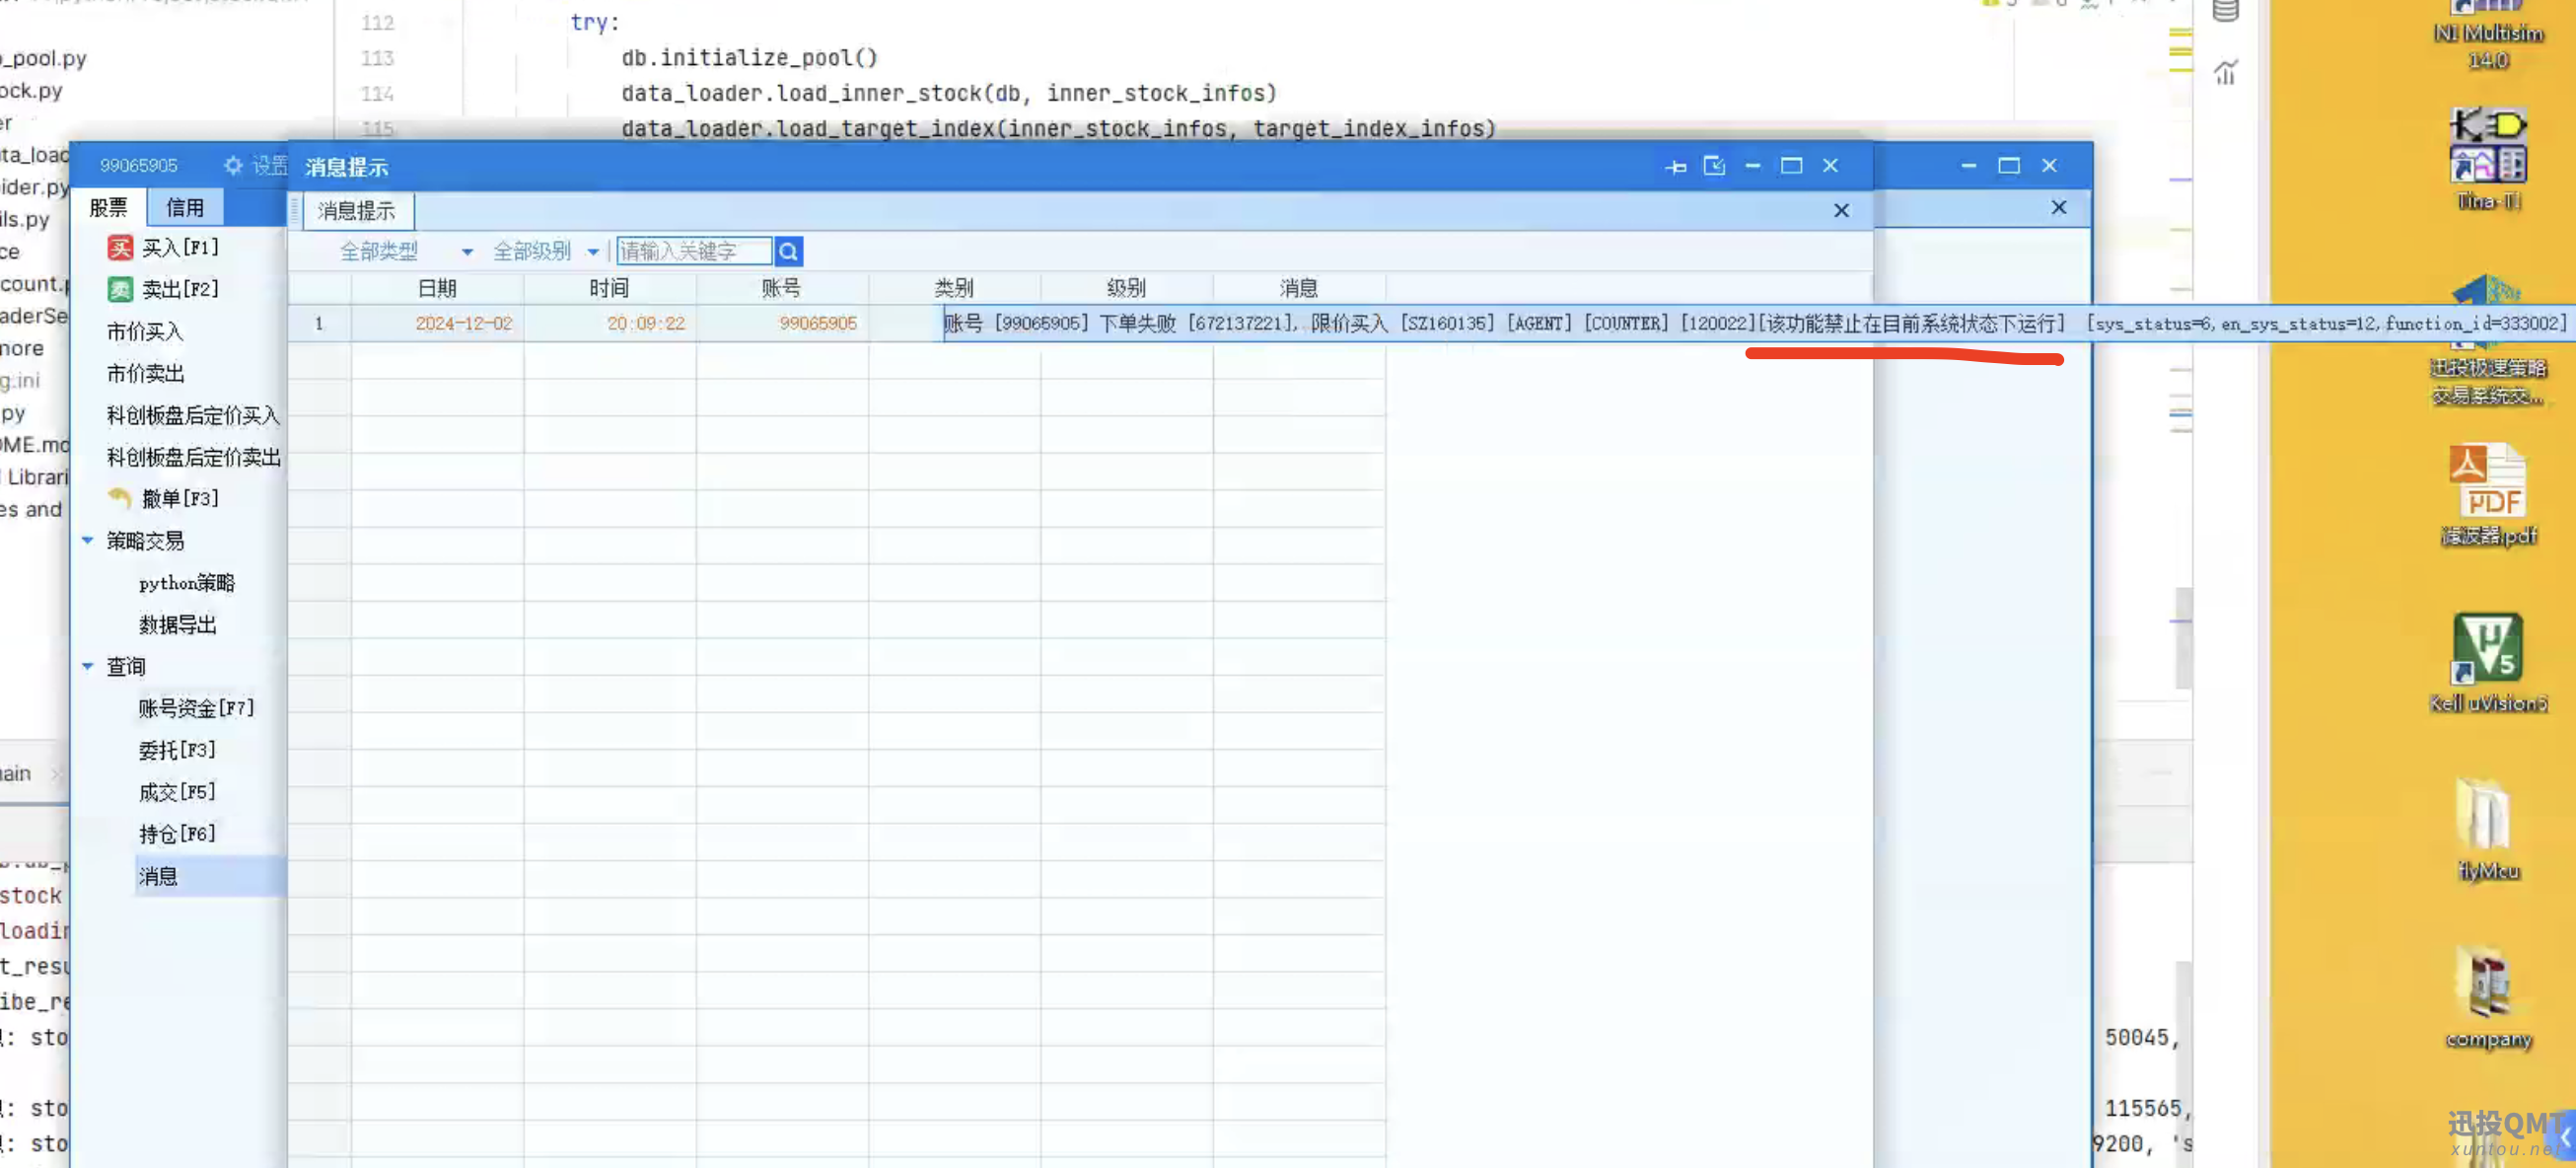Open 迅投极速策略交易系统 desktop shortcut
Image resolution: width=2576 pixels, height=1168 pixels.
(x=2488, y=340)
